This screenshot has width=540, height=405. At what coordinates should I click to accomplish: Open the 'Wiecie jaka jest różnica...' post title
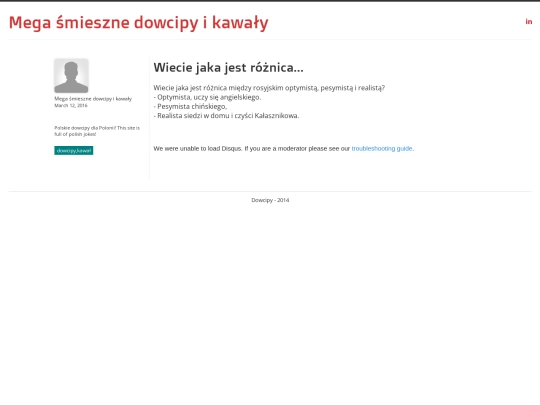(x=228, y=68)
